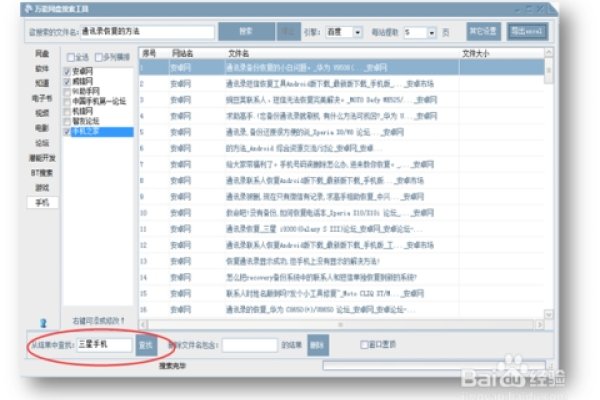This screenshot has width=600, height=400.
Task: Switch to the 网盘 category tab
Action: (x=42, y=54)
